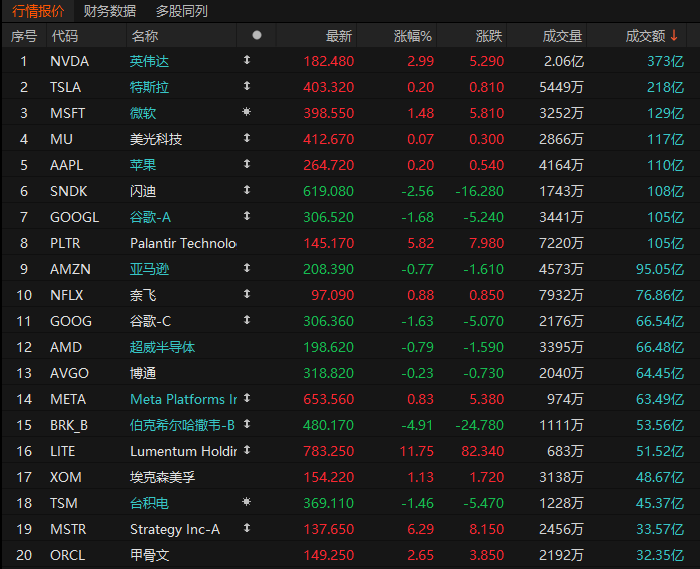This screenshot has height=569, width=700.
Task: Click latest price 783.250
Action: [329, 451]
